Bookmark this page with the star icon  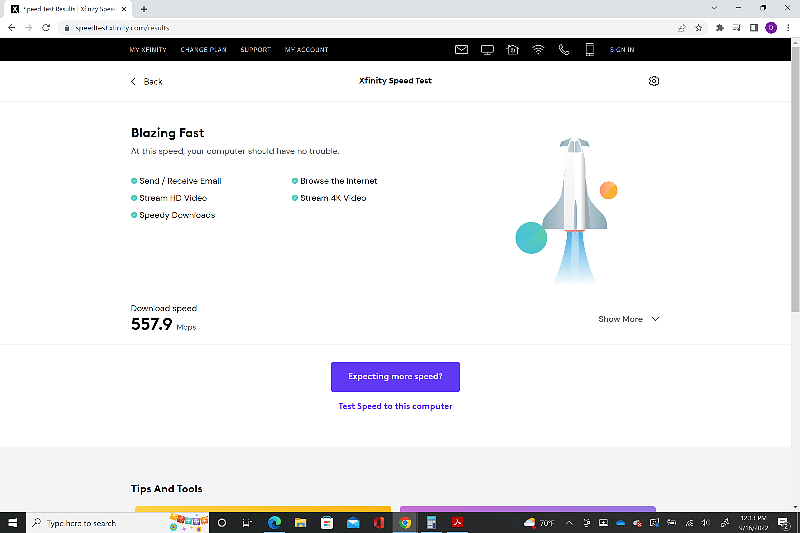click(698, 28)
